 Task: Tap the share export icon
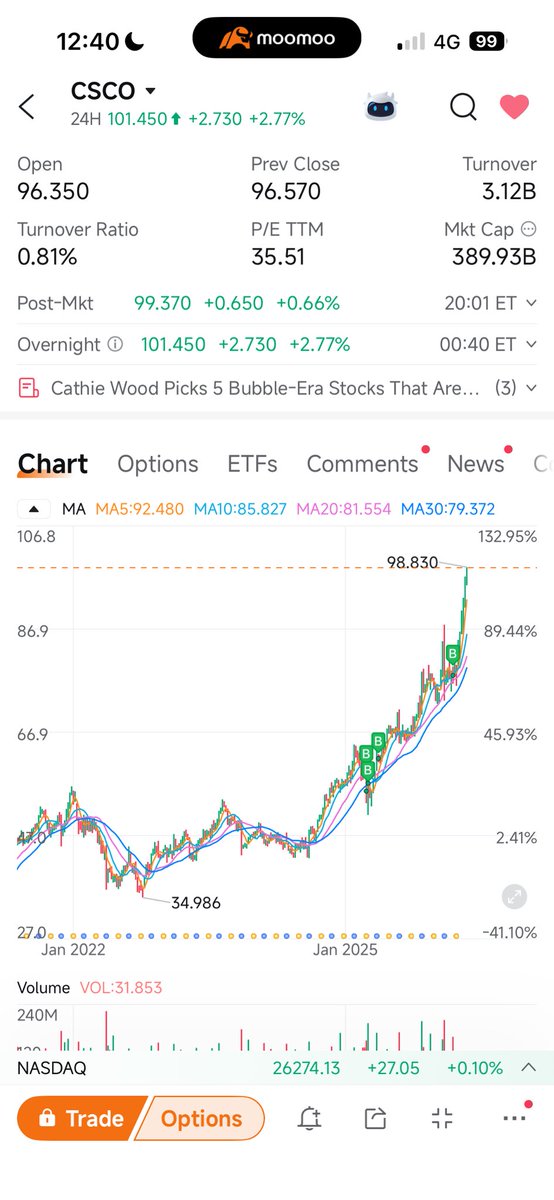tap(375, 1119)
